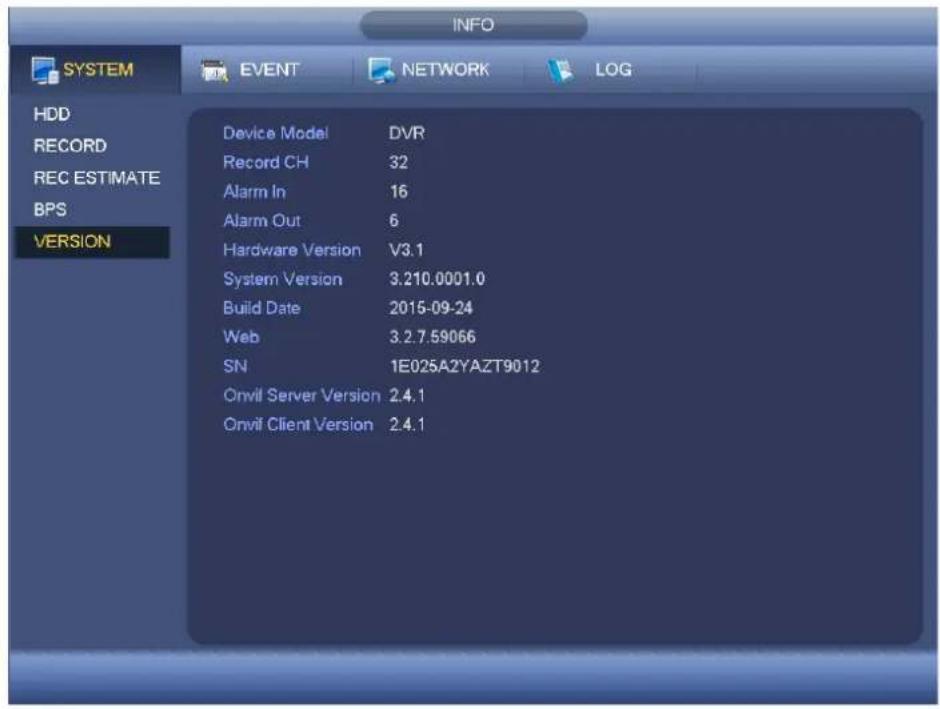
Task: Click the Hardware Version label
Action: pyautogui.click(x=293, y=250)
